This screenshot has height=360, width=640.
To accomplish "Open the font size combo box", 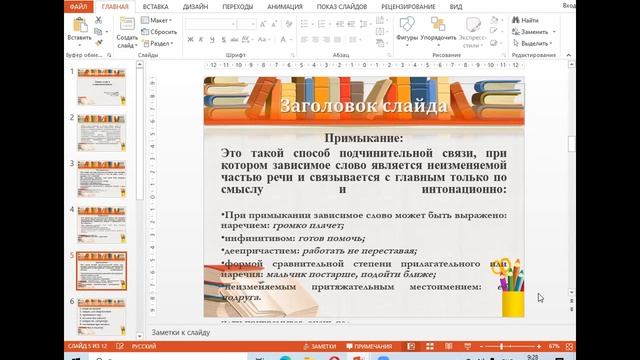I will [x=247, y=24].
